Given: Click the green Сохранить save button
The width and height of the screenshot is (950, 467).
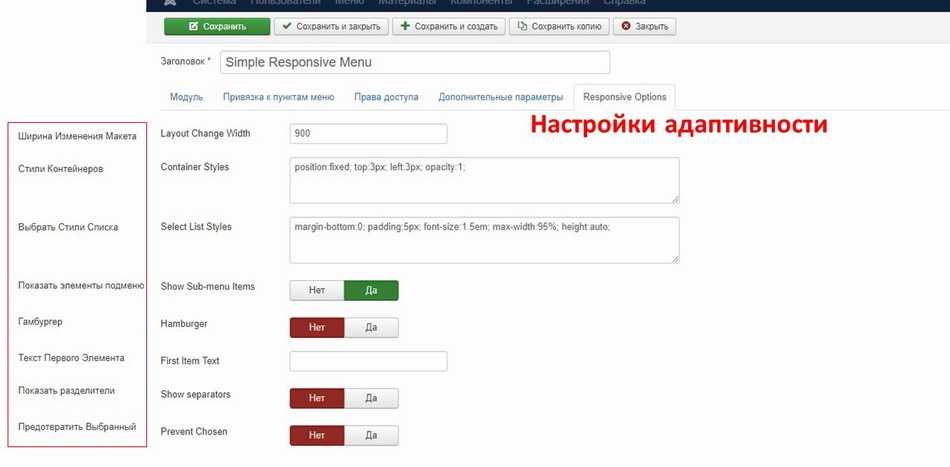Looking at the screenshot, I should tap(217, 26).
